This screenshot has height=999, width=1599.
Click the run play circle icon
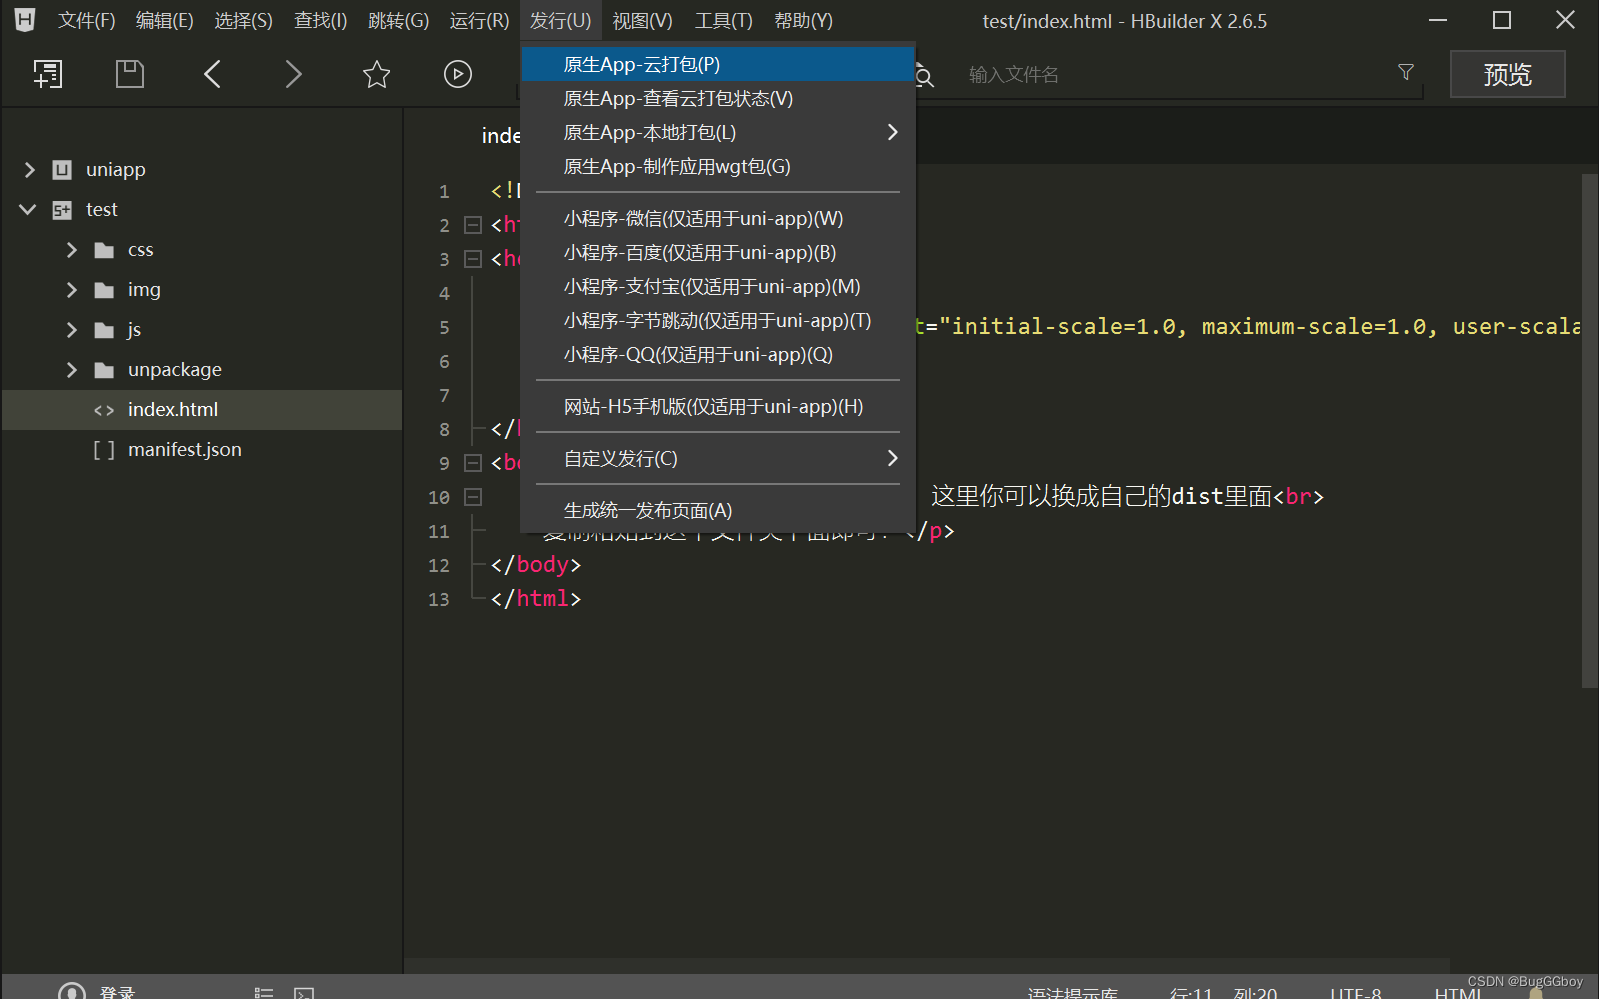click(x=458, y=74)
